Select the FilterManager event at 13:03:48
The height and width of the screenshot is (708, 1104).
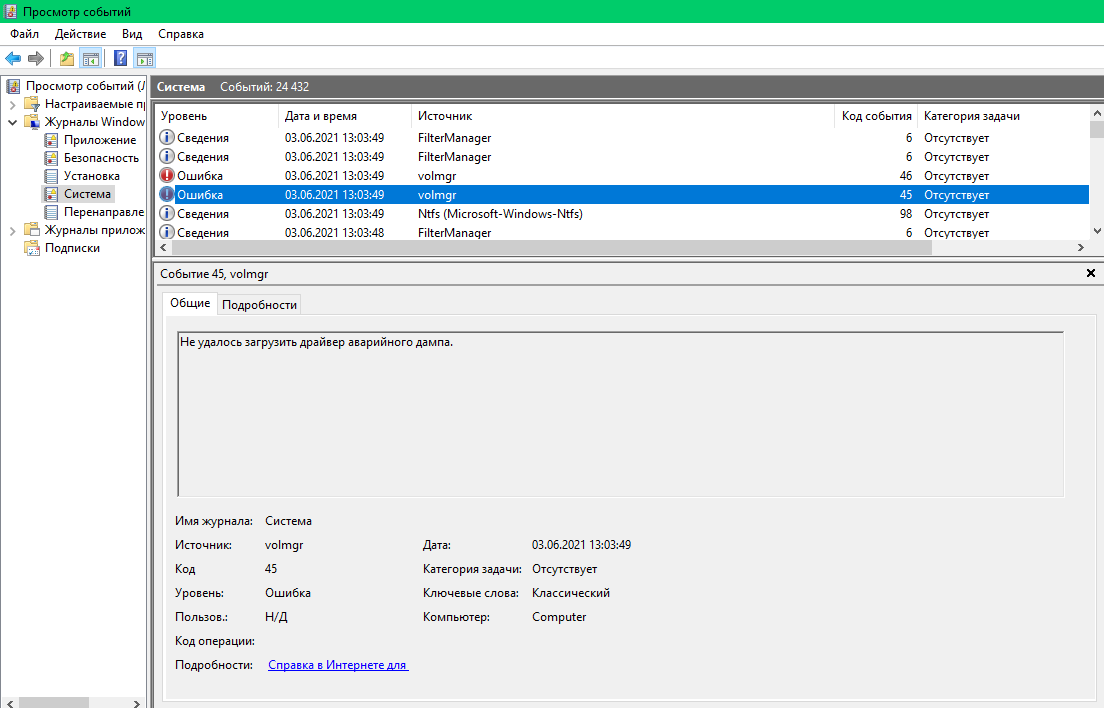click(622, 232)
